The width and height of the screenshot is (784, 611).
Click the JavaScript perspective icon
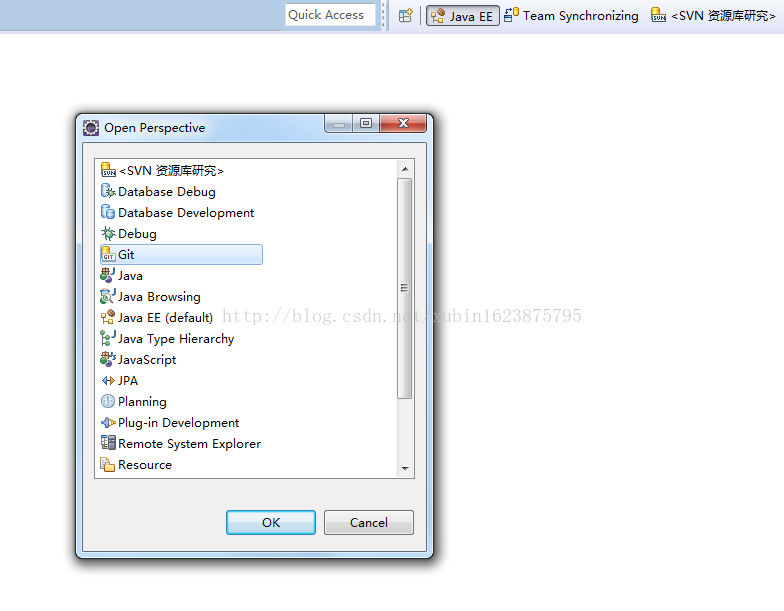click(x=108, y=359)
